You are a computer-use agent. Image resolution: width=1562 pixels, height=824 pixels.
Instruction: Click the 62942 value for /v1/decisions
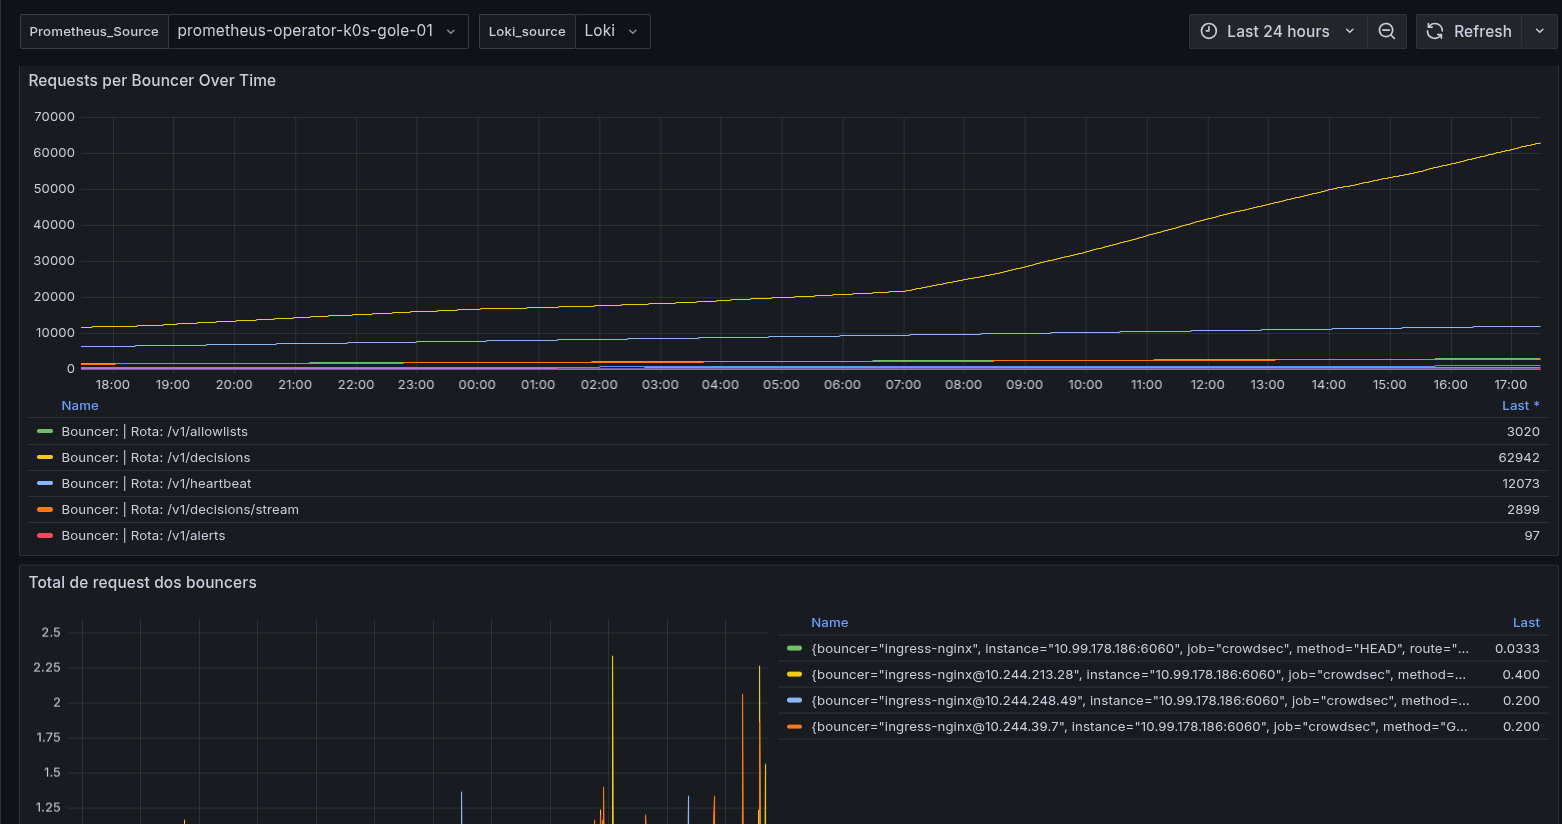1519,458
